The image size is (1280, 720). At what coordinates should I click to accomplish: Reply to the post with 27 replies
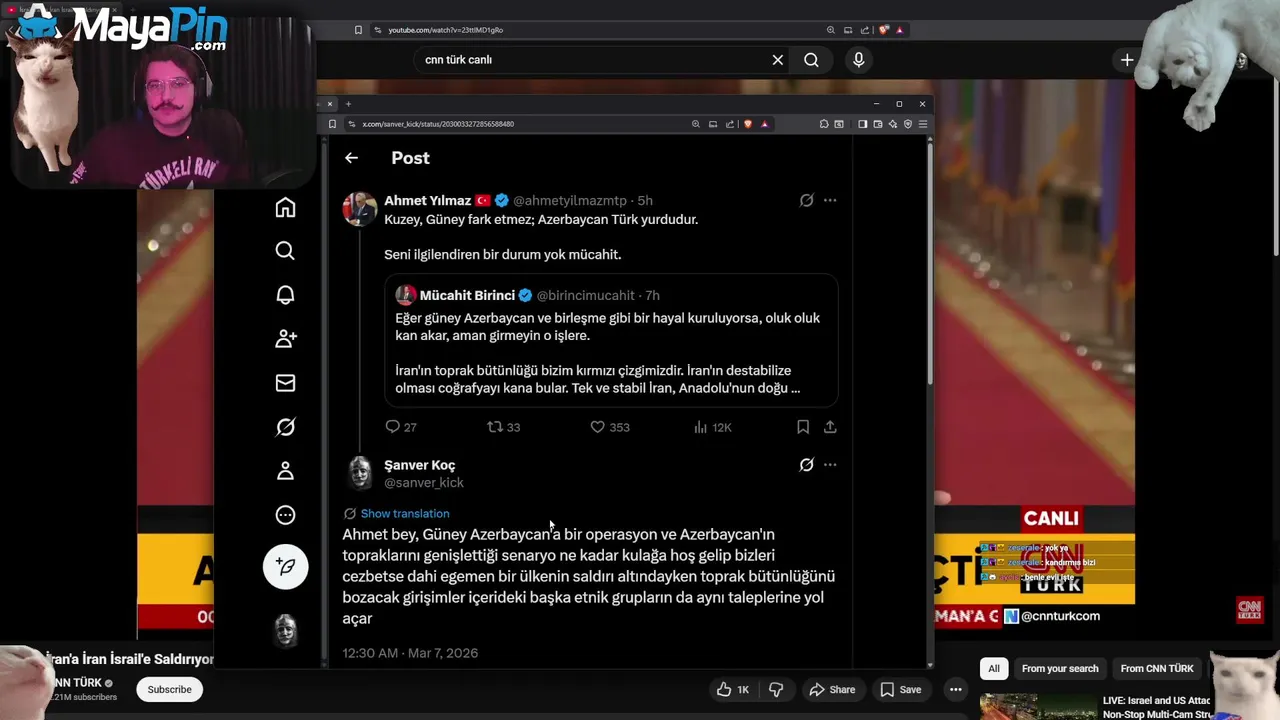click(400, 427)
